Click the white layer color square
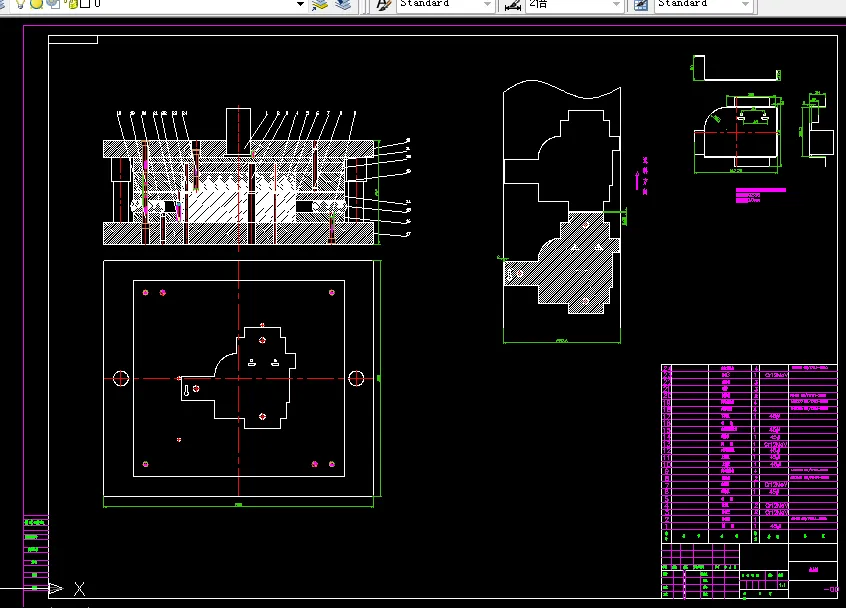846x608 pixels. click(x=85, y=4)
